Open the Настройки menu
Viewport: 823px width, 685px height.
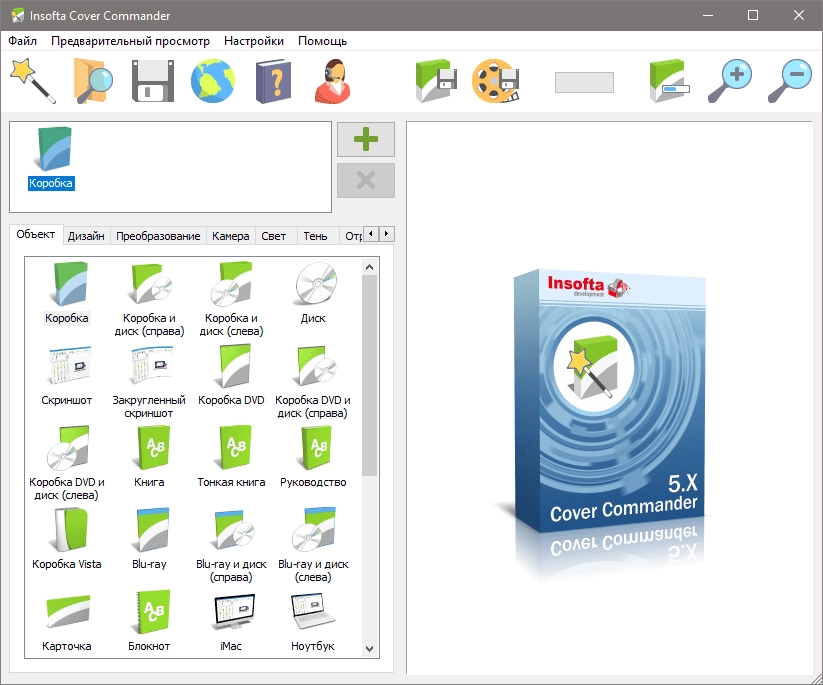(254, 41)
